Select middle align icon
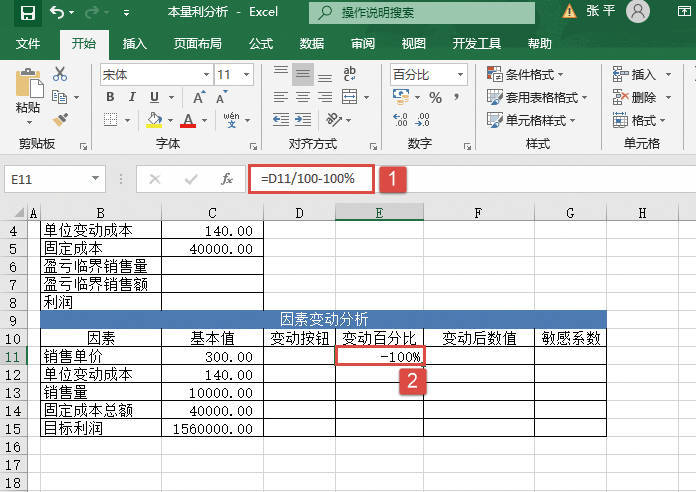The width and height of the screenshot is (696, 492). point(303,74)
